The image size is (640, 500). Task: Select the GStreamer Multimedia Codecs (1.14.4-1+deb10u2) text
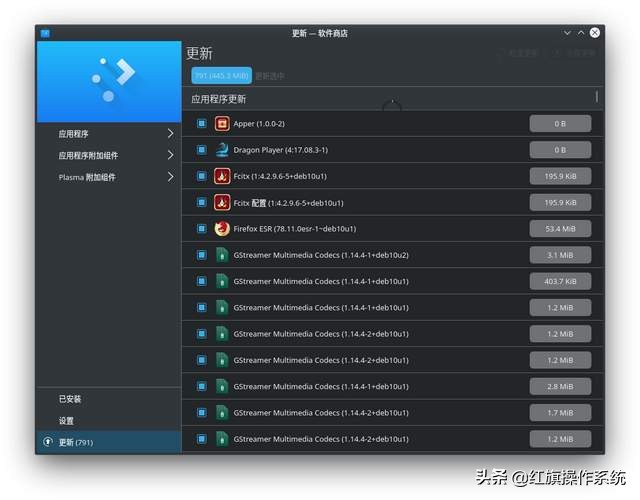pos(321,255)
